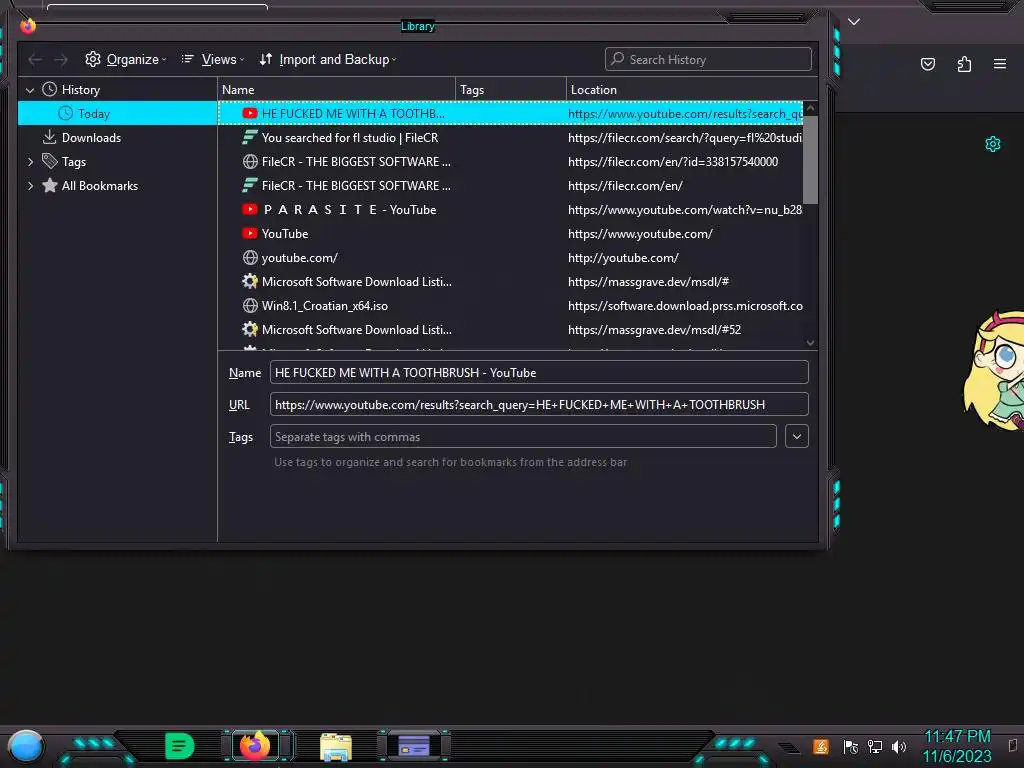Expand the Tags tree node

tap(30, 161)
